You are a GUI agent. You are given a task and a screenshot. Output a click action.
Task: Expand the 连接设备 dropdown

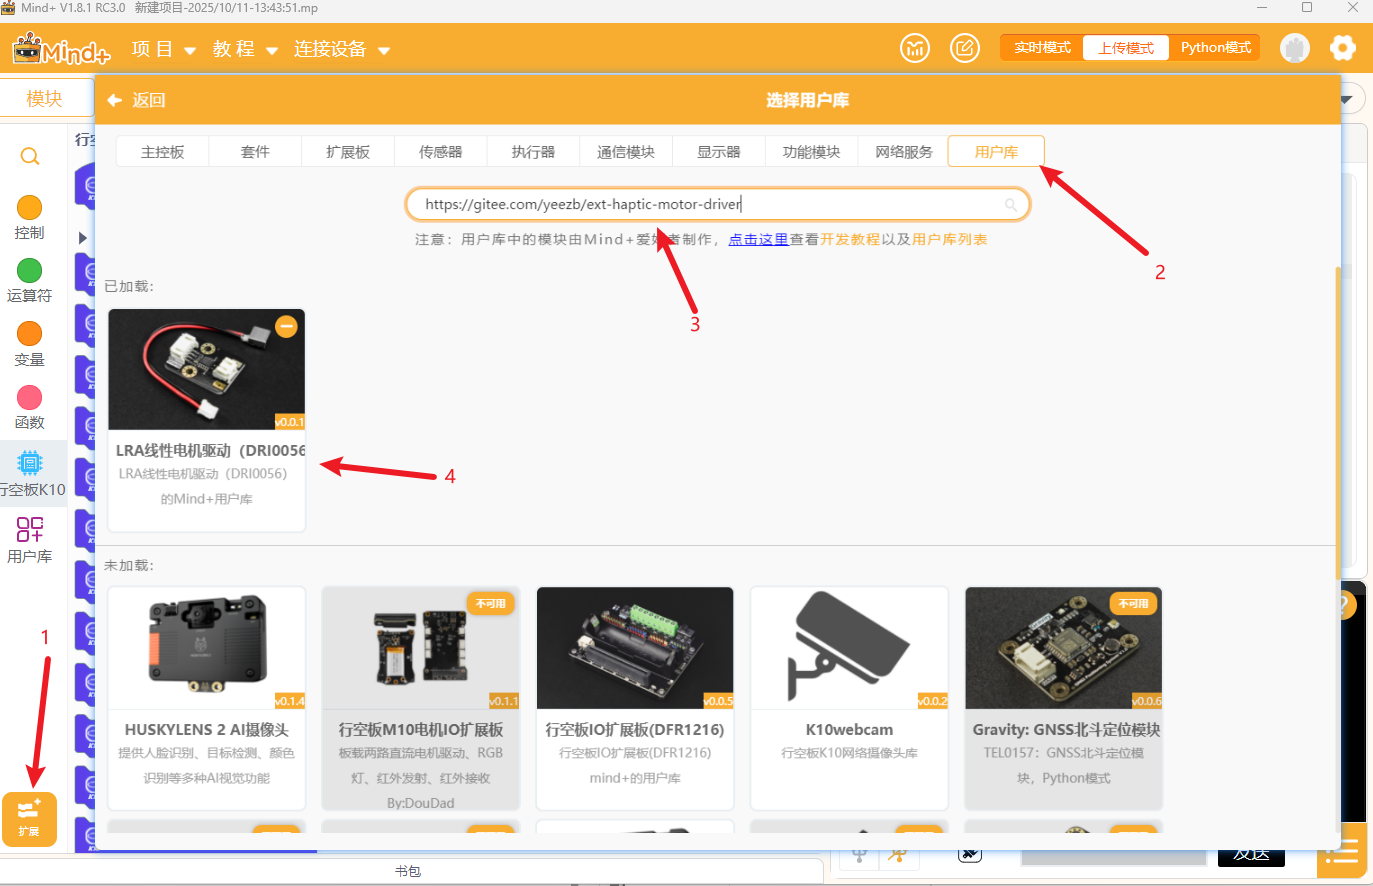pyautogui.click(x=341, y=49)
